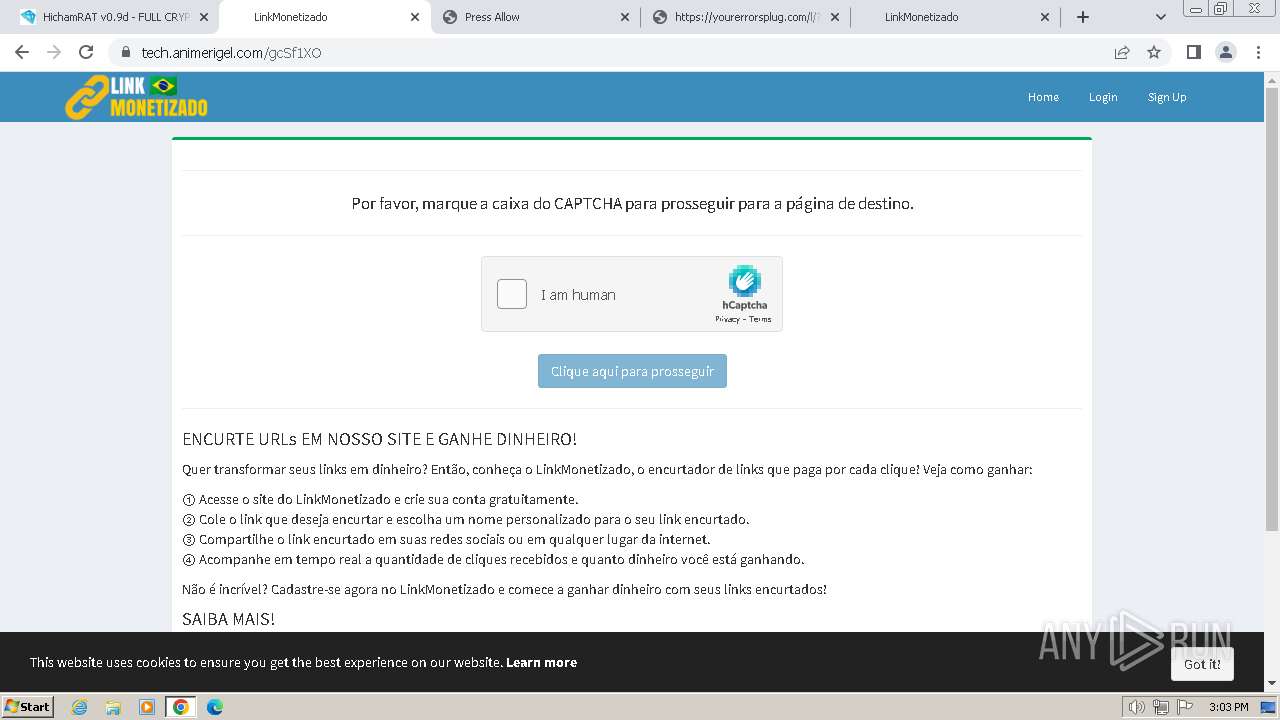This screenshot has width=1280, height=720.
Task: Open Sign Up in site navigation
Action: (1167, 97)
